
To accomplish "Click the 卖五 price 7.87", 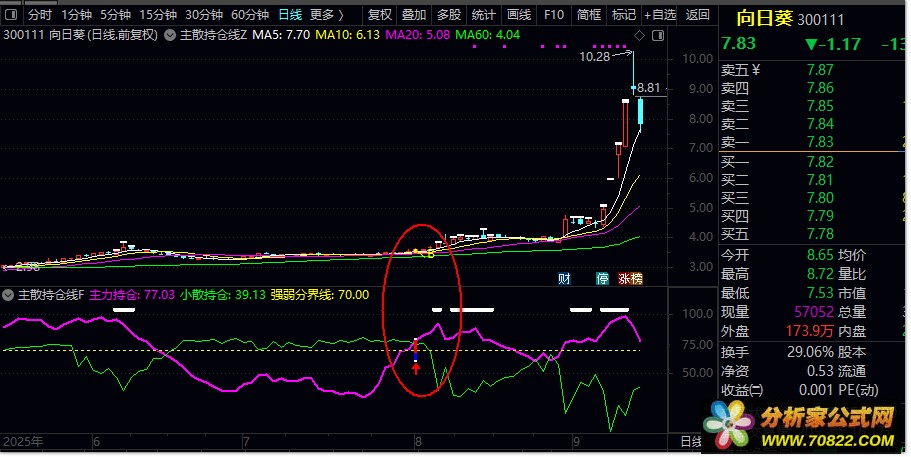I will [x=820, y=70].
